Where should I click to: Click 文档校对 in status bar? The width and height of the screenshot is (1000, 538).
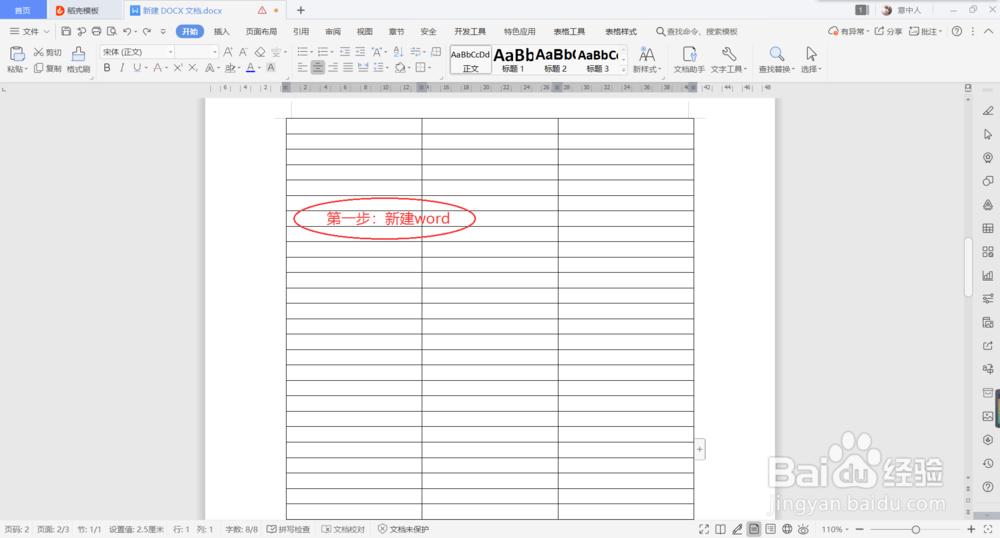point(343,529)
